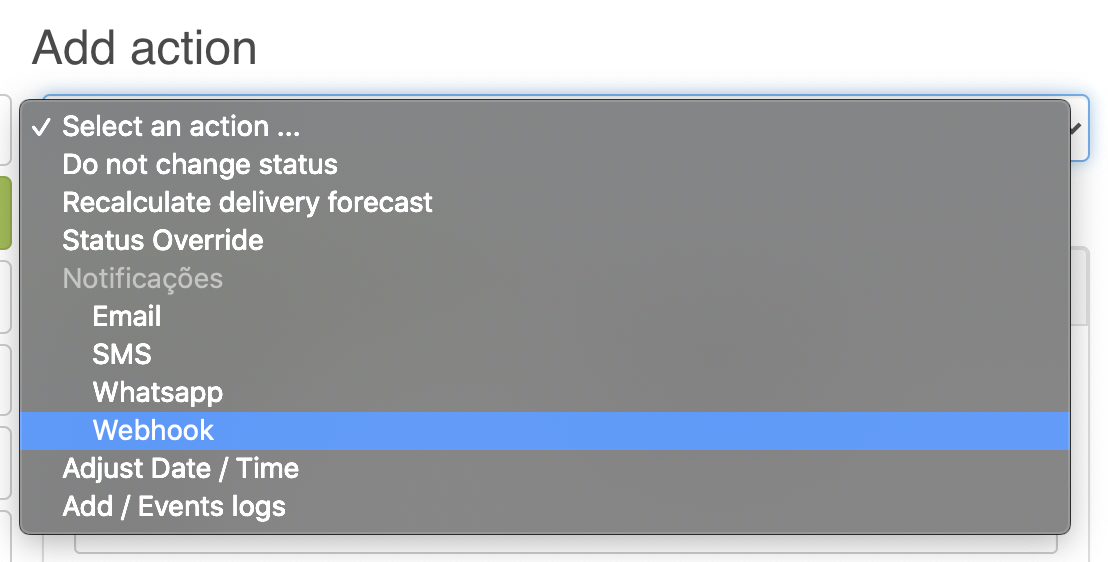Click the "Add action" heading text

click(144, 48)
